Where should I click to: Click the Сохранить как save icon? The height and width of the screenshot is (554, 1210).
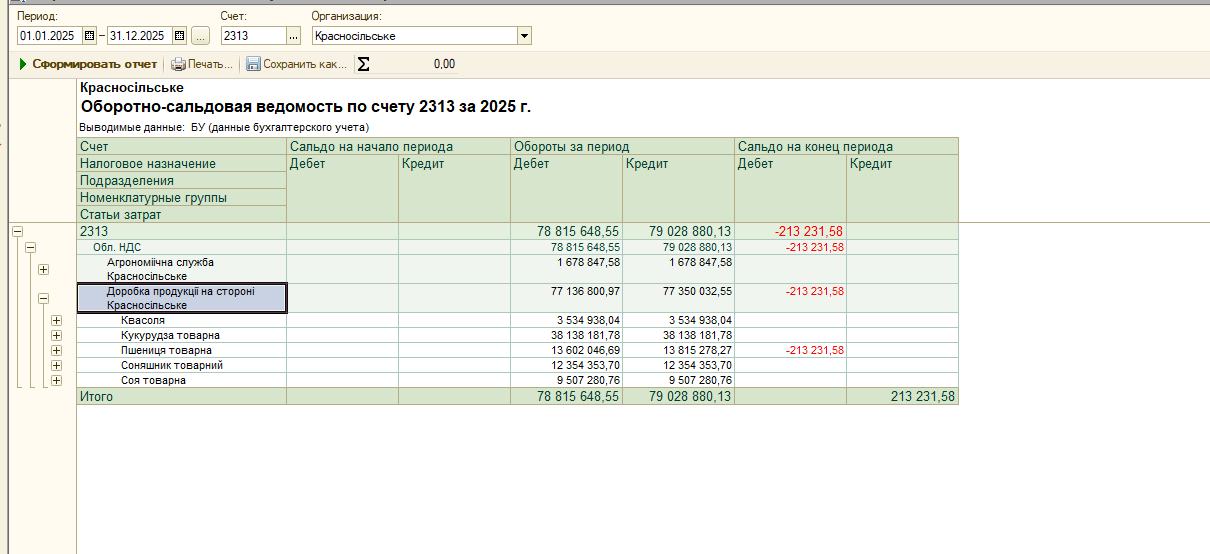[254, 64]
